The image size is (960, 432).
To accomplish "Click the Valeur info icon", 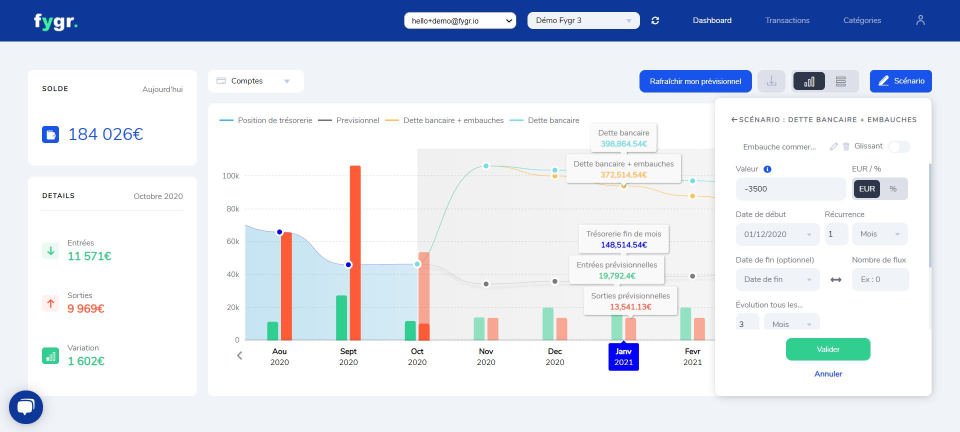I will (768, 169).
